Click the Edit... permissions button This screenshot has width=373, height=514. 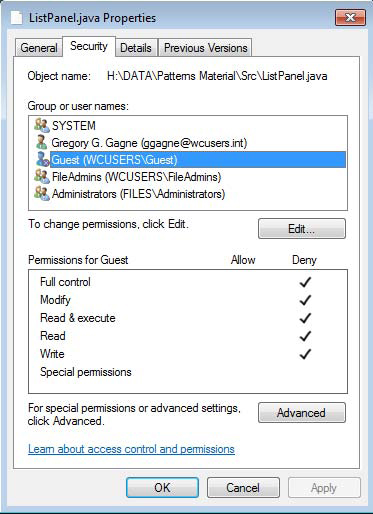(302, 229)
